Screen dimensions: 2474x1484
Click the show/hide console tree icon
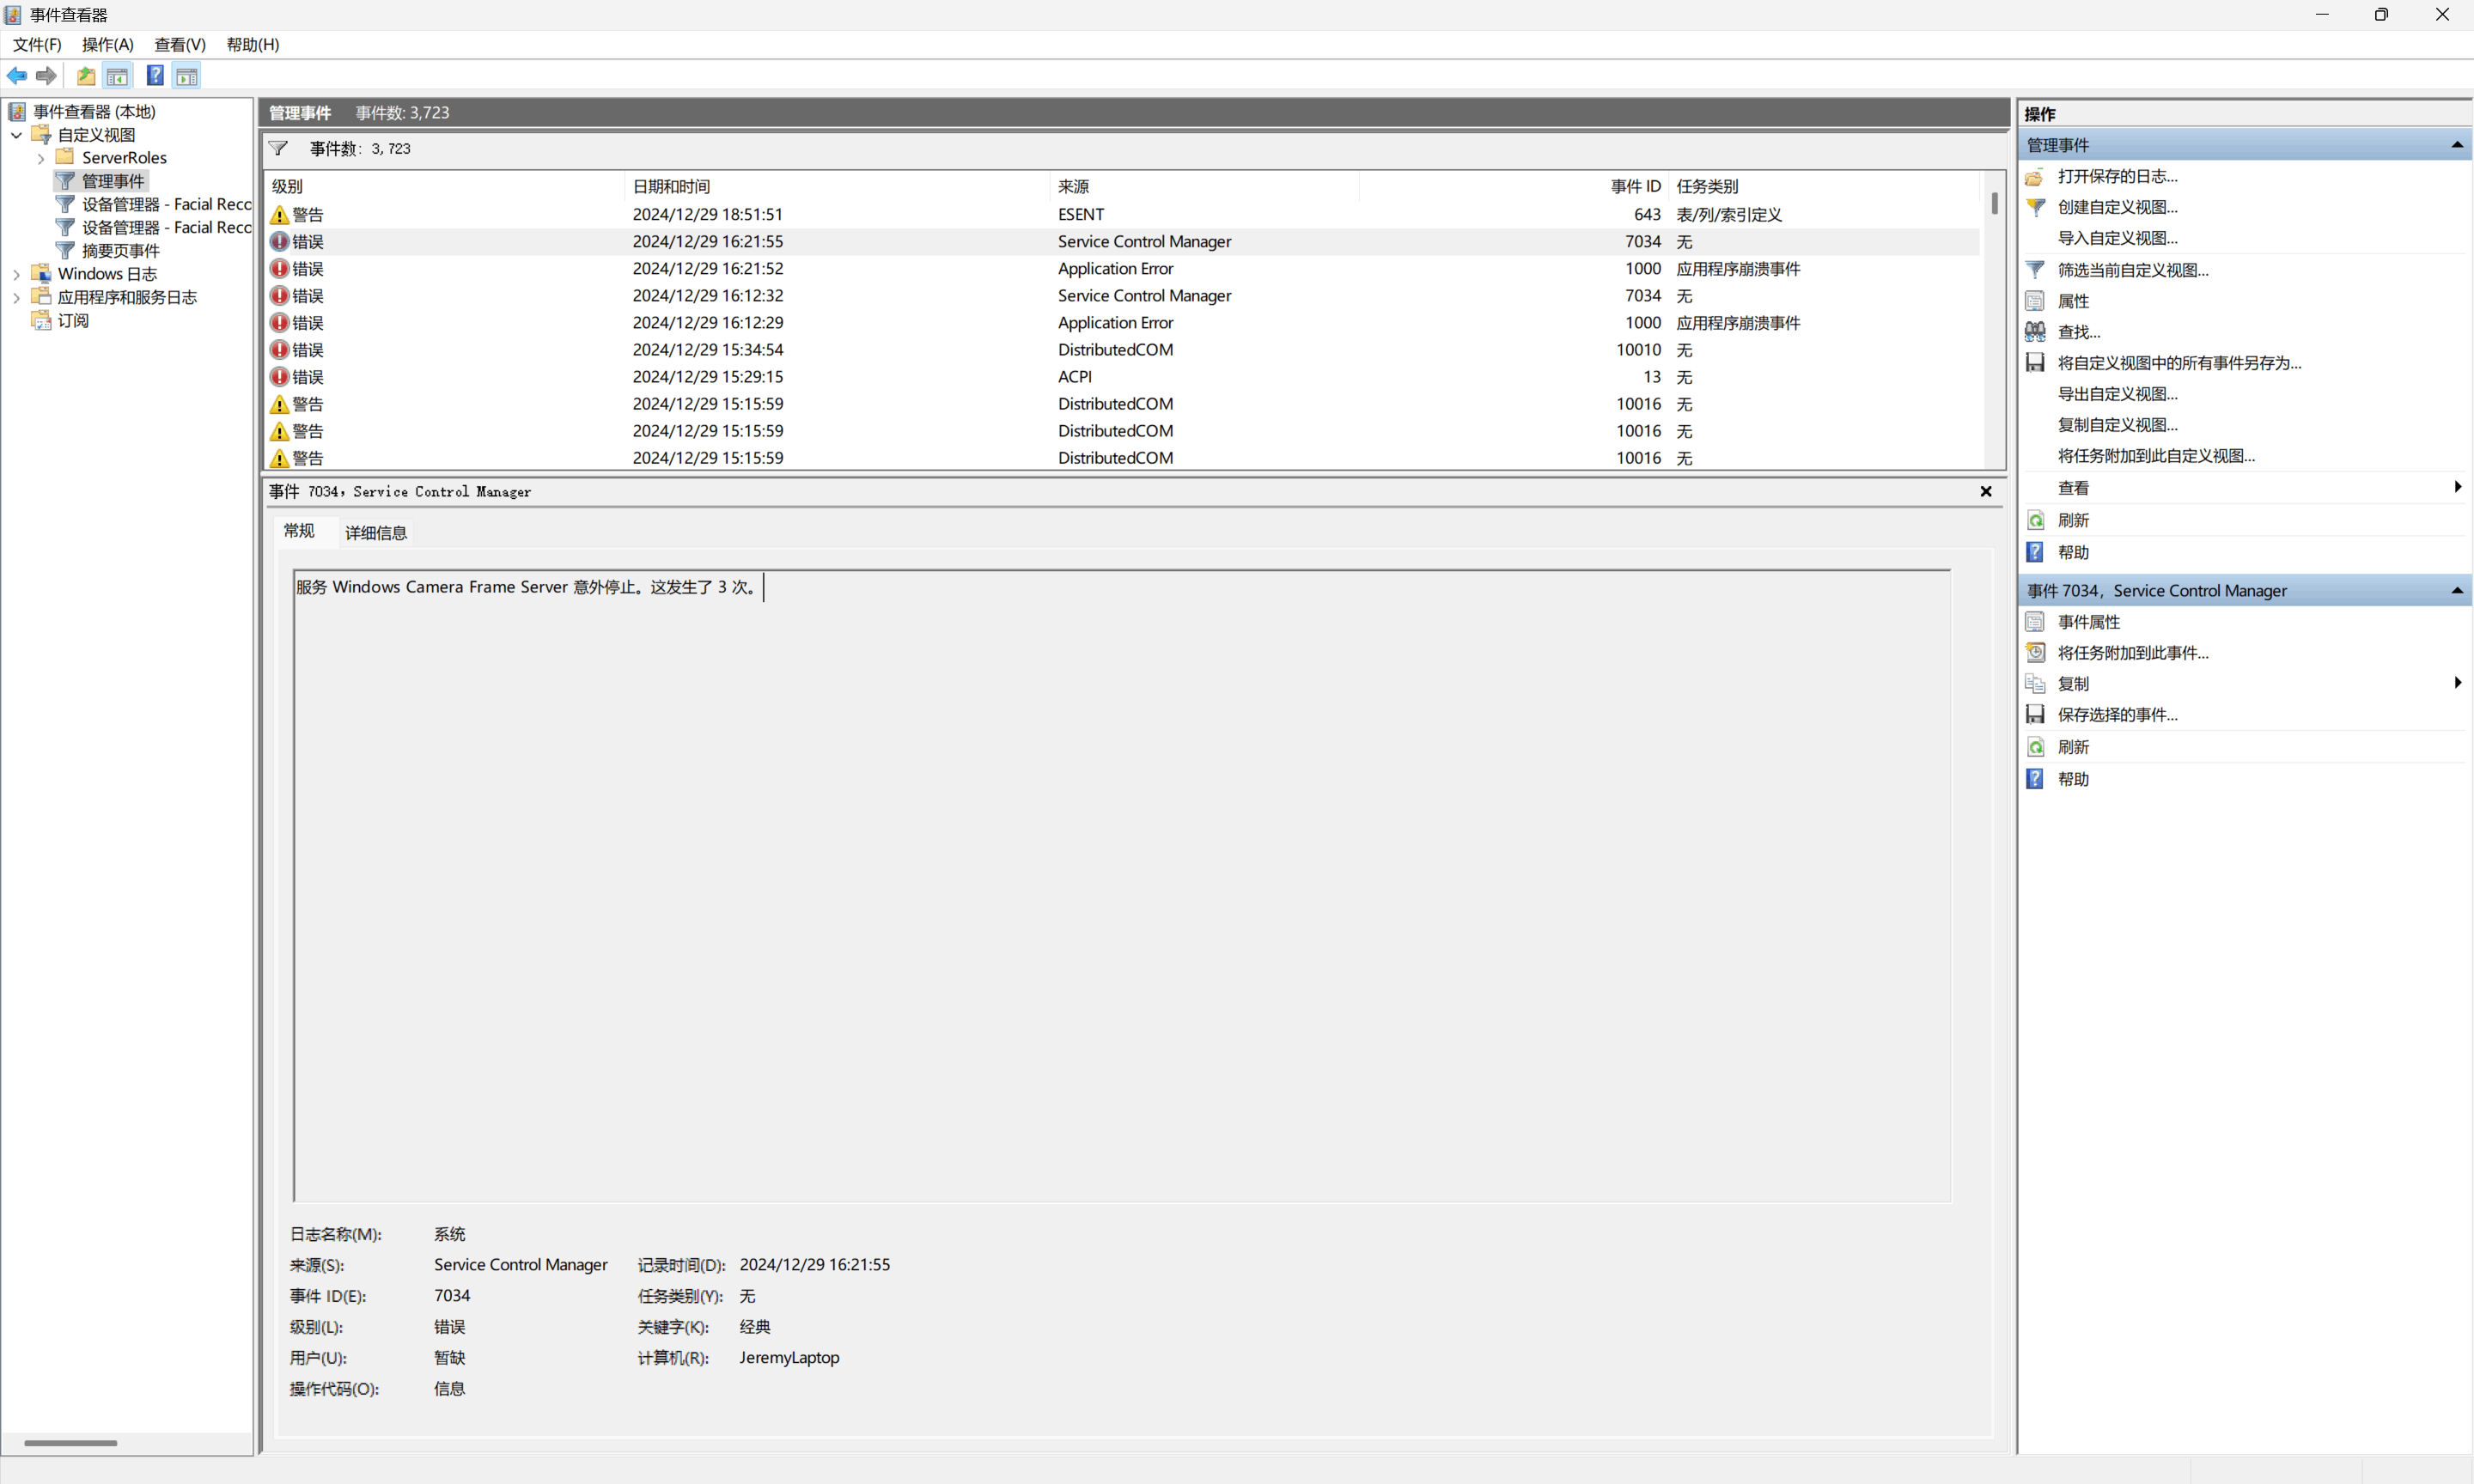(x=117, y=76)
